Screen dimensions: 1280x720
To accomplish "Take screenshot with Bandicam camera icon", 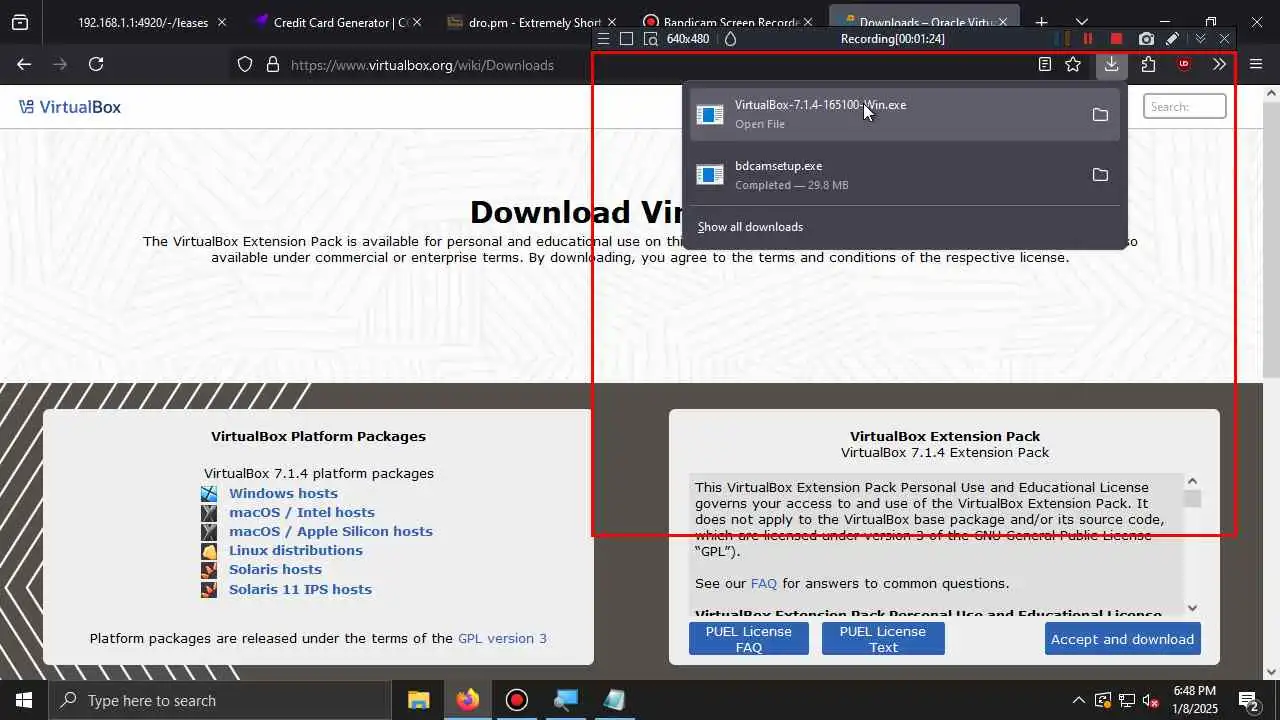I will point(1146,39).
